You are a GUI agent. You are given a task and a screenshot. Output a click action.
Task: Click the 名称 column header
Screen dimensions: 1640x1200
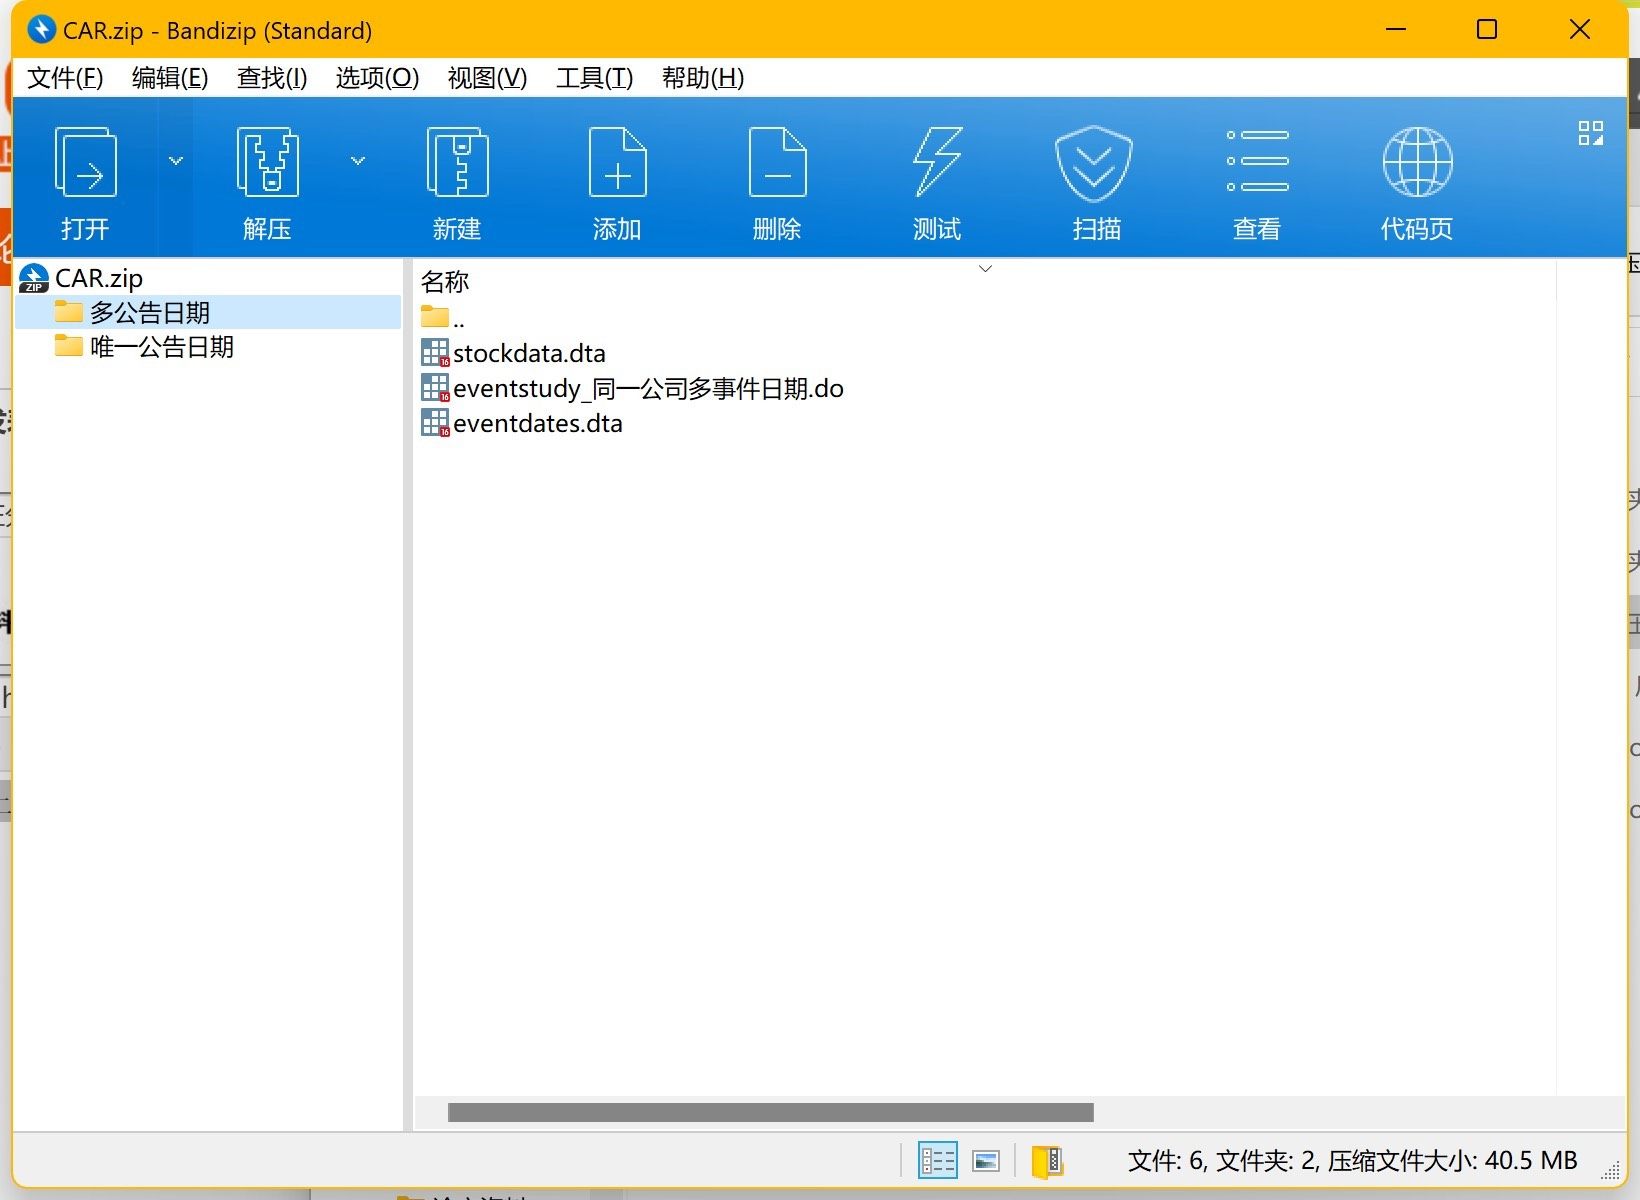[x=445, y=282]
